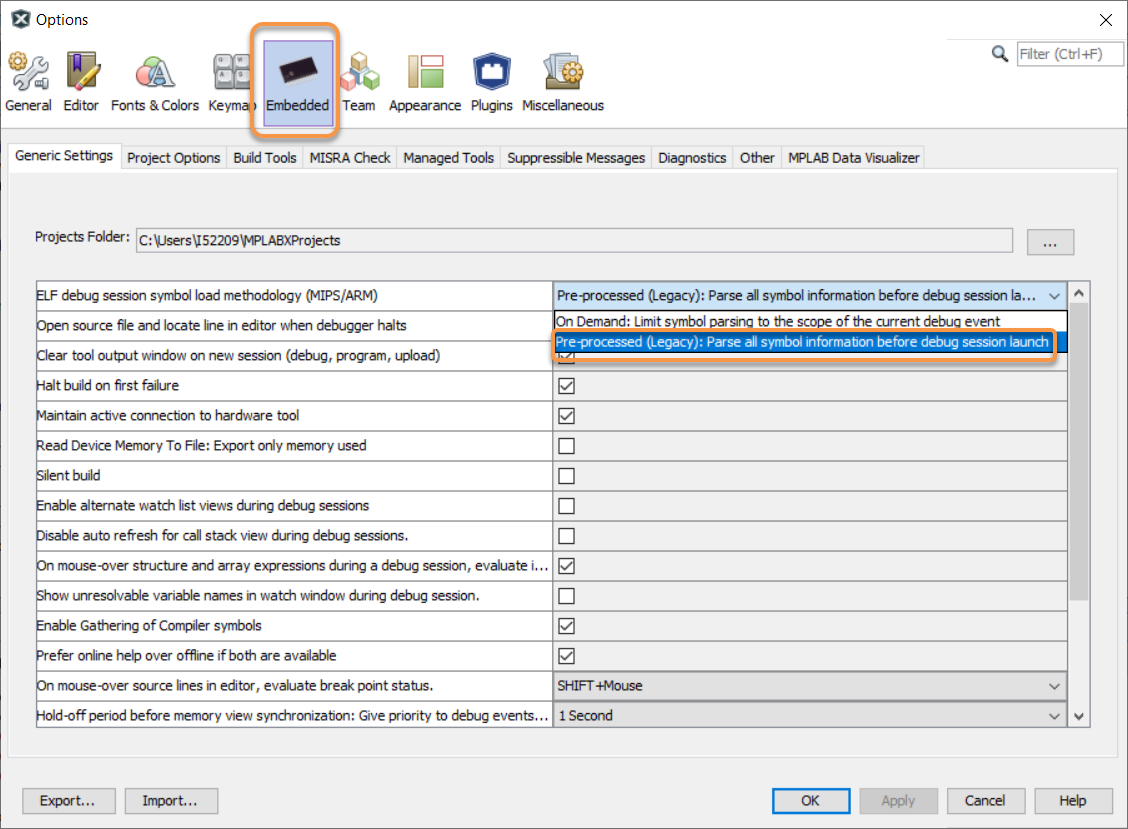Enable the Silent build checkbox
Screen dimensions: 1128x829
(566, 476)
